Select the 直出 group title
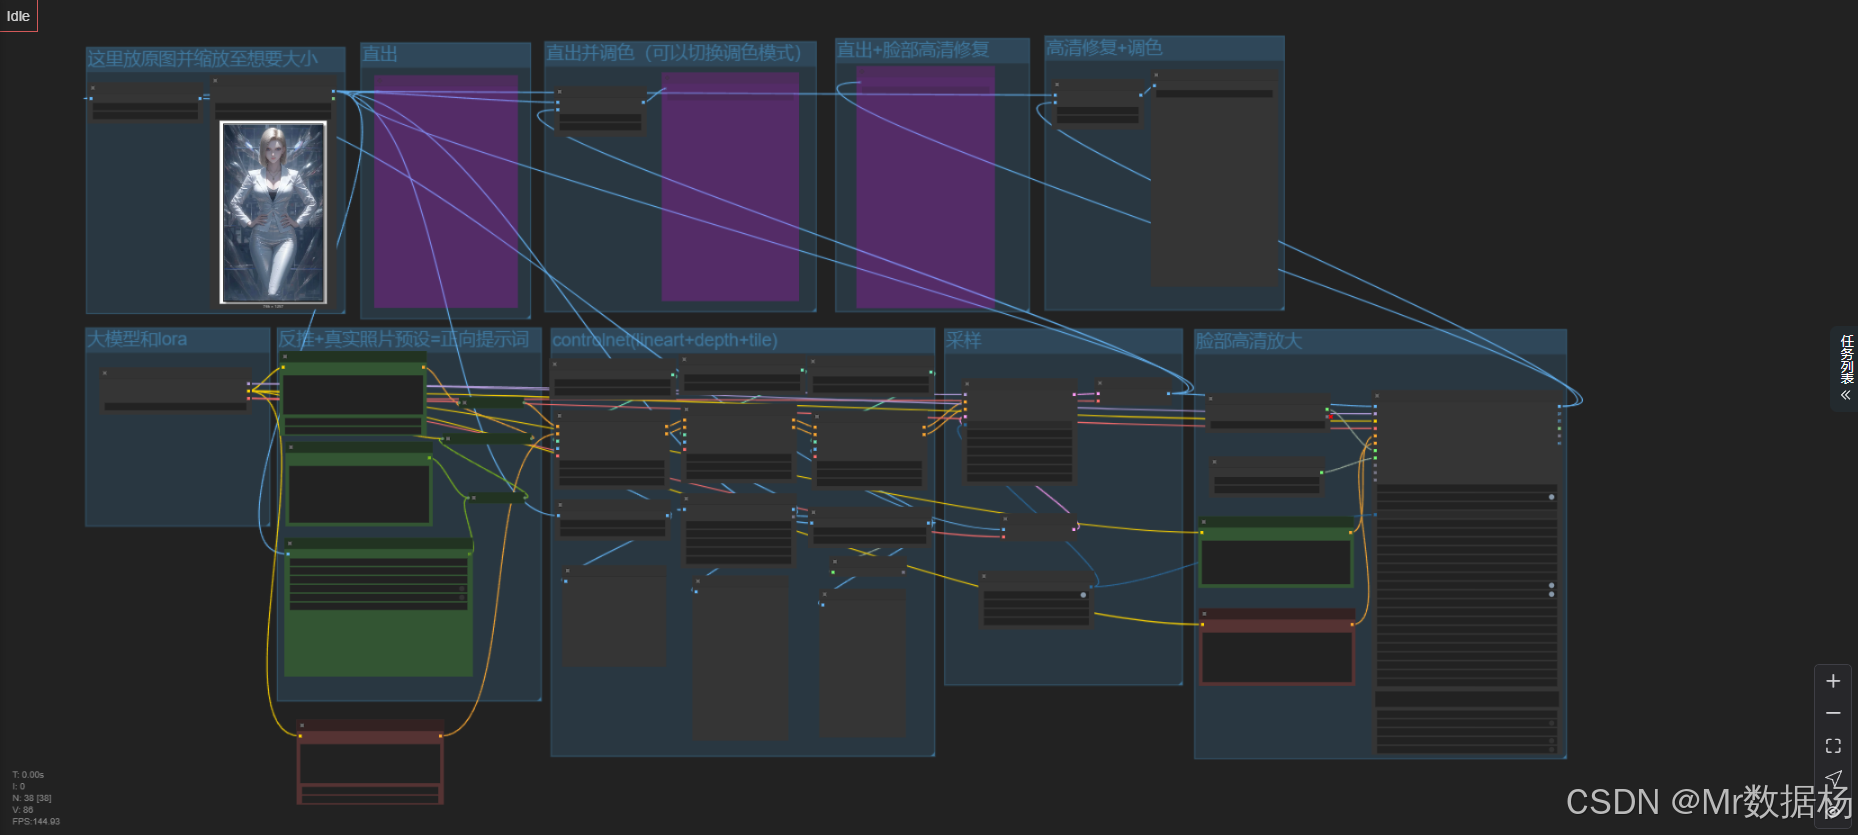 click(x=380, y=54)
